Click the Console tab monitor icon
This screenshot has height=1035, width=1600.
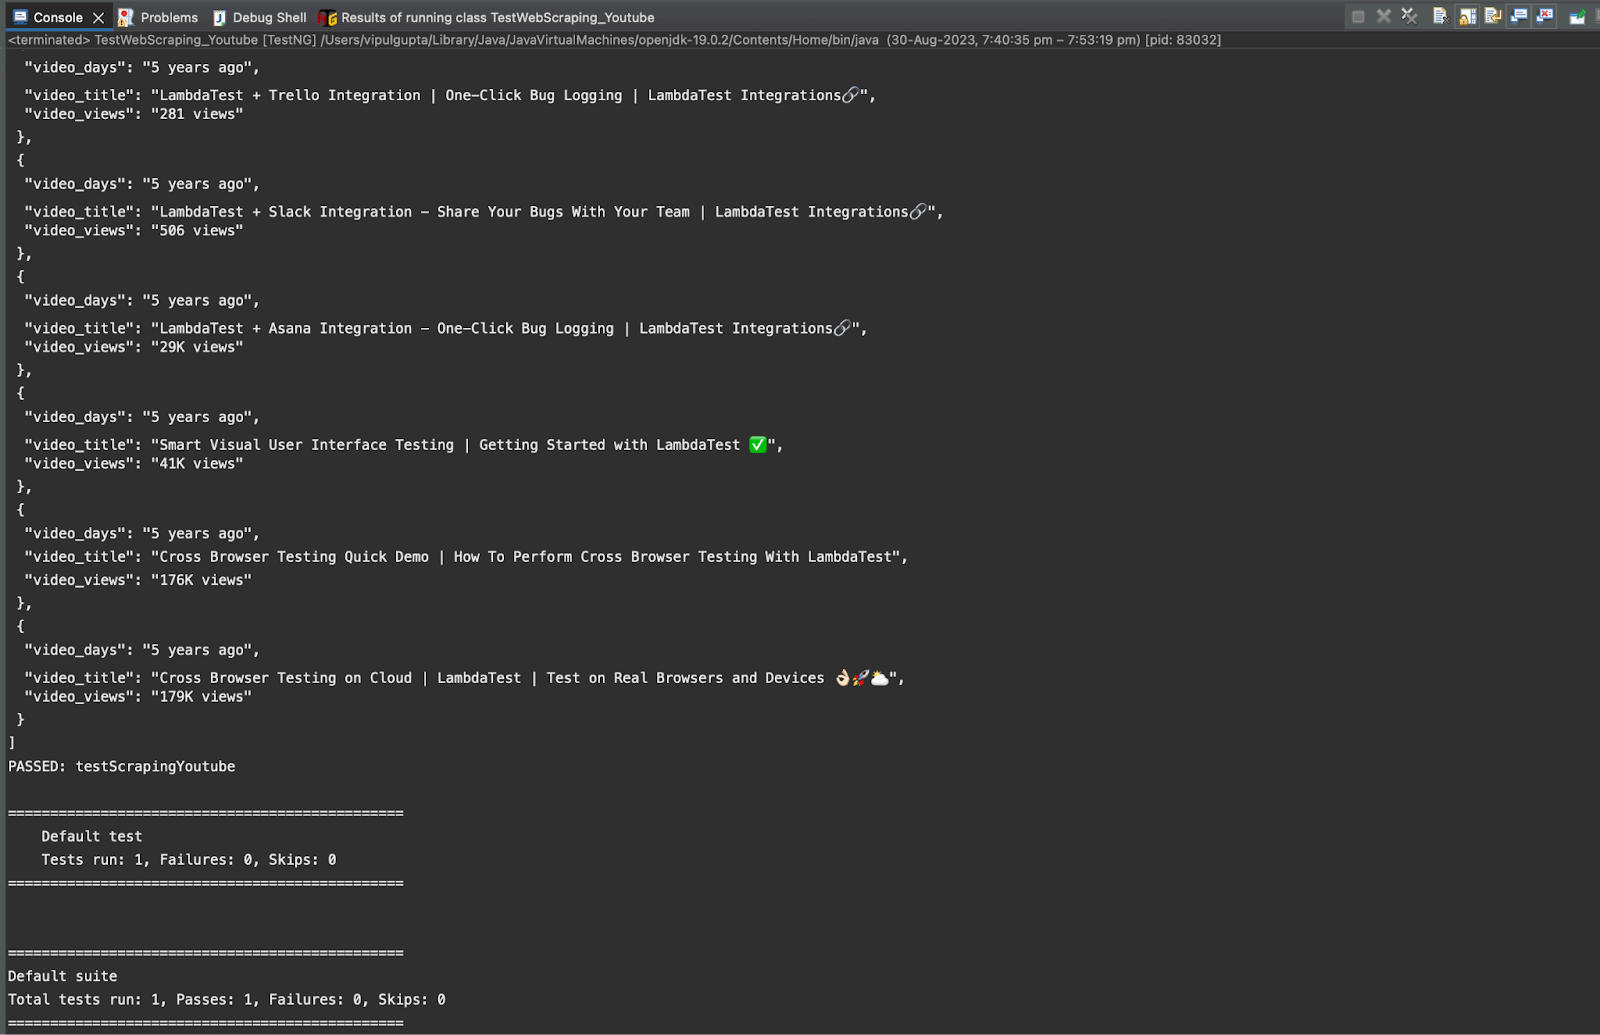pyautogui.click(x=20, y=17)
